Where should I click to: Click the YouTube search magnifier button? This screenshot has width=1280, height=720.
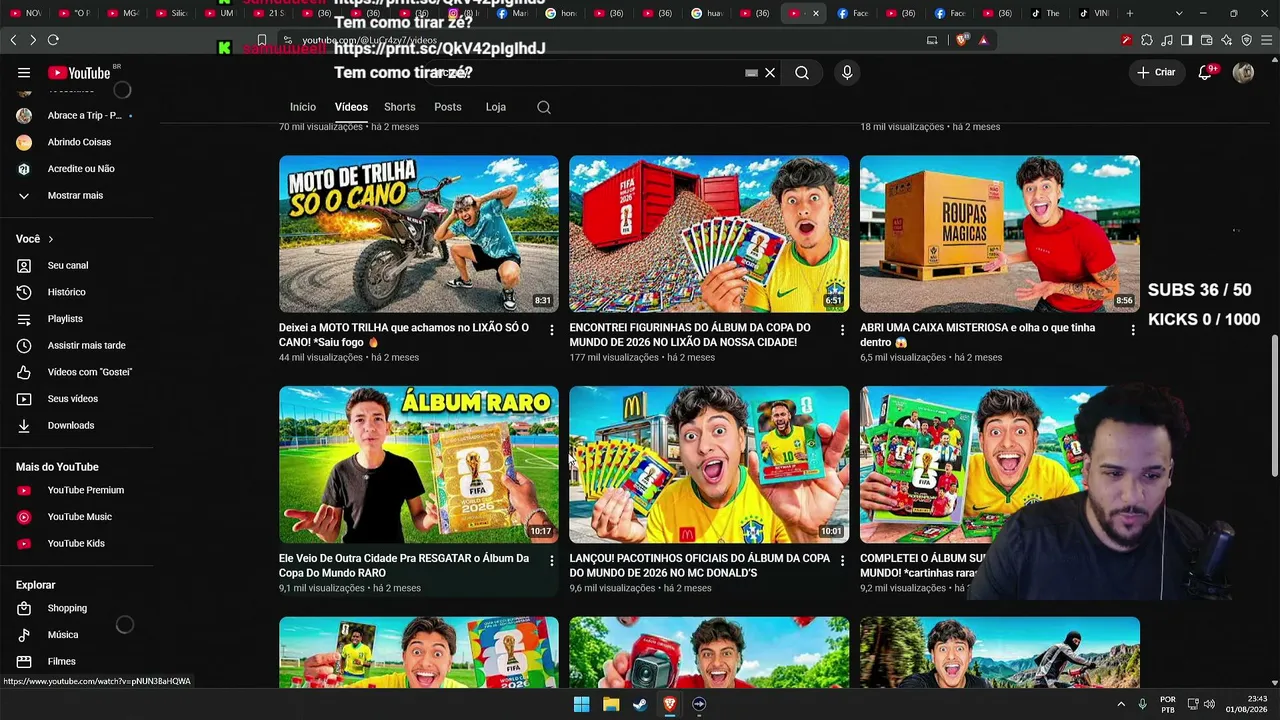tap(802, 73)
